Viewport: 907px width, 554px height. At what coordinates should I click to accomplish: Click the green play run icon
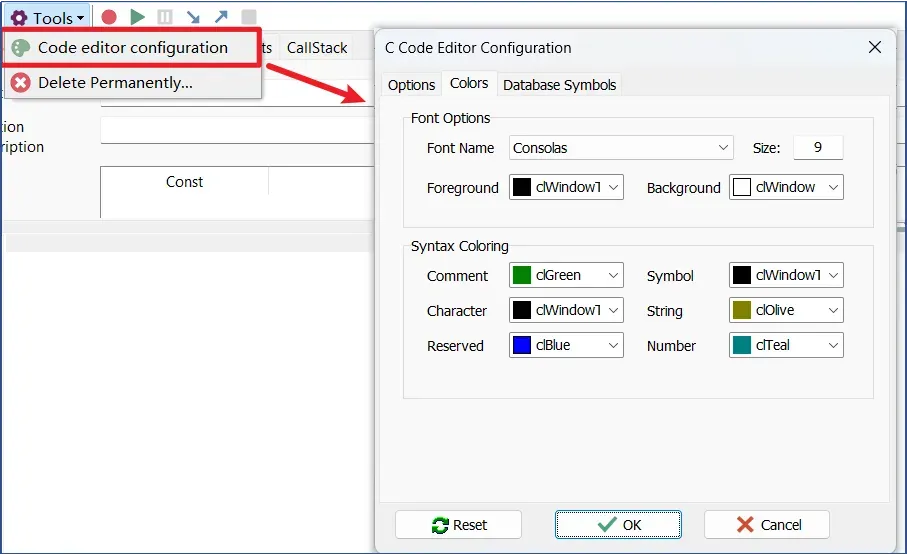pos(137,17)
